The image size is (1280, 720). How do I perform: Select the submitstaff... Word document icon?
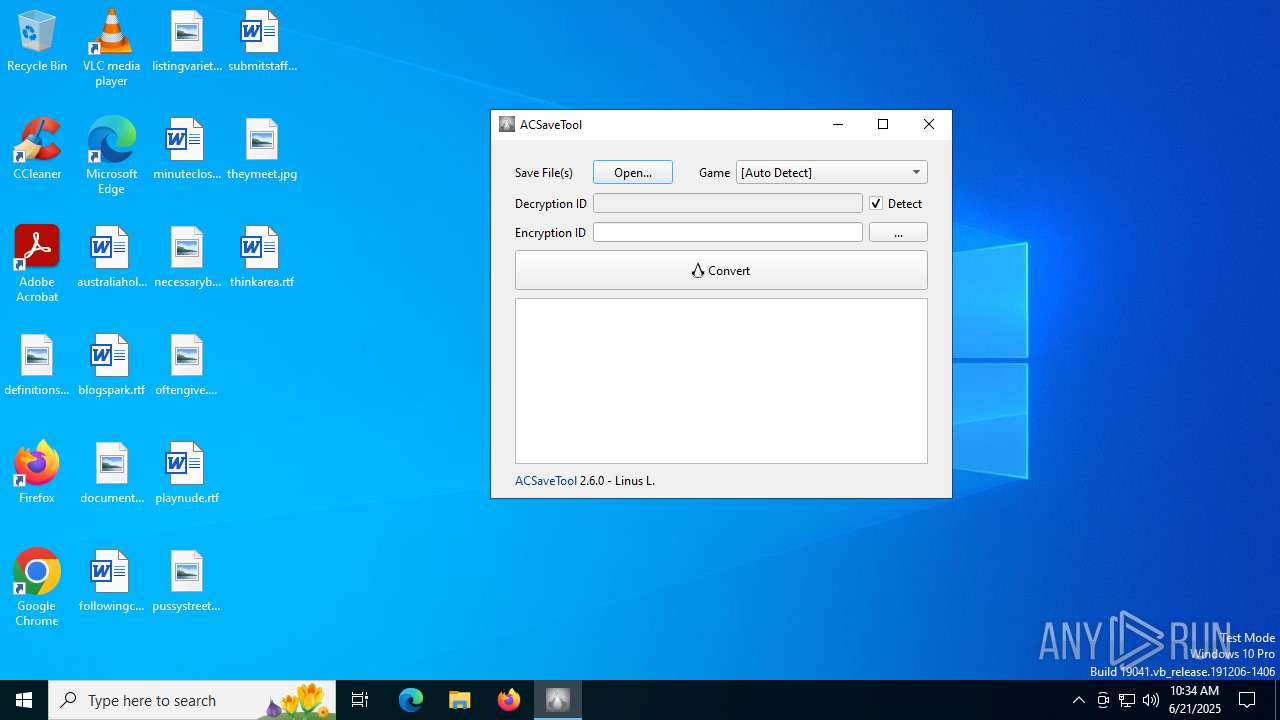(x=262, y=42)
